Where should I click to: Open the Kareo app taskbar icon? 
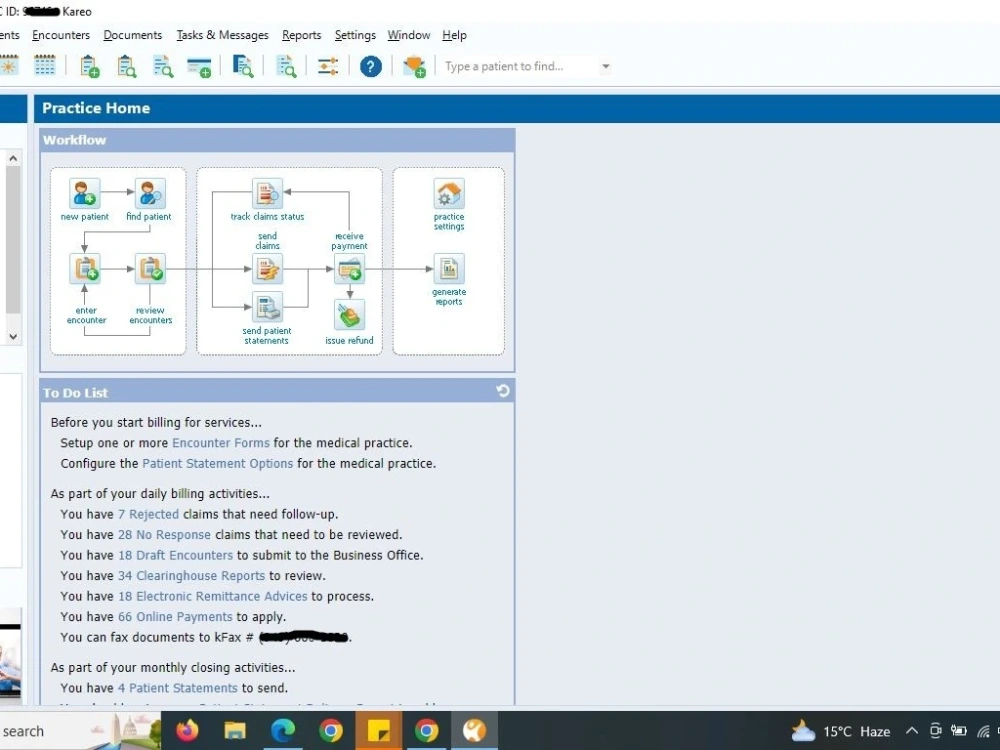(x=474, y=730)
